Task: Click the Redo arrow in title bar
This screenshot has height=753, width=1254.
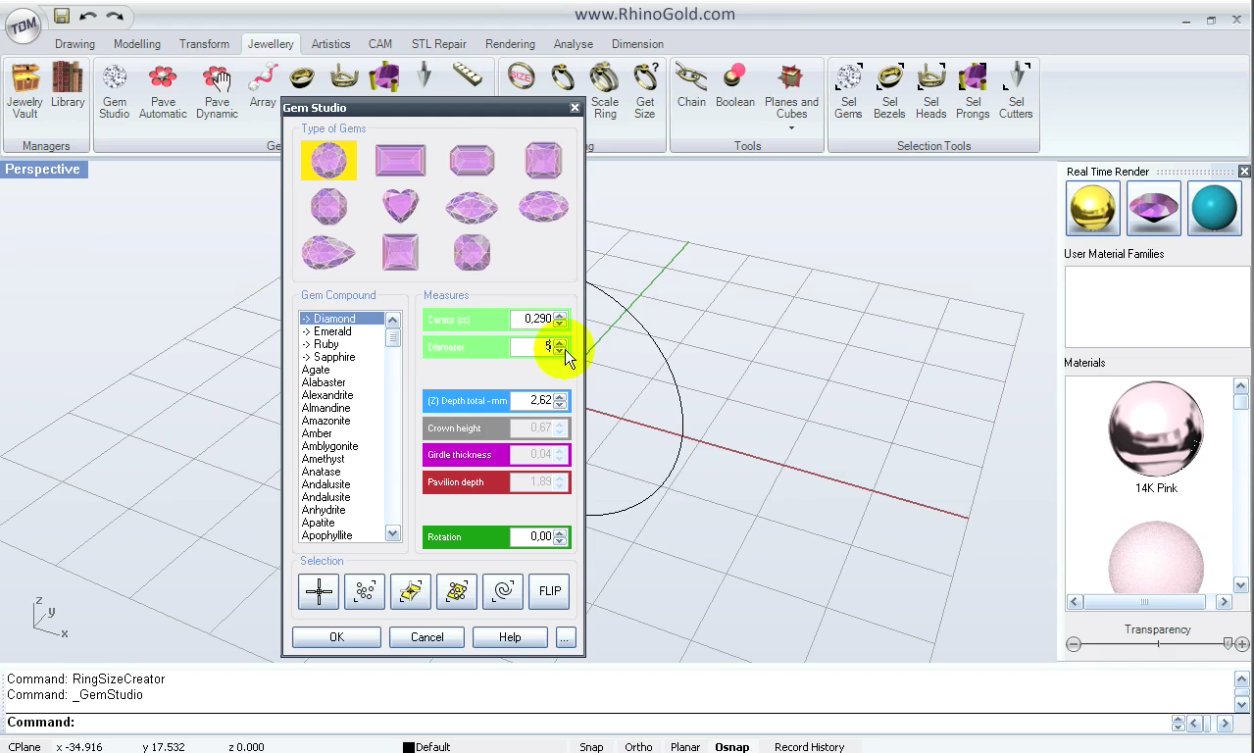Action: coord(115,16)
